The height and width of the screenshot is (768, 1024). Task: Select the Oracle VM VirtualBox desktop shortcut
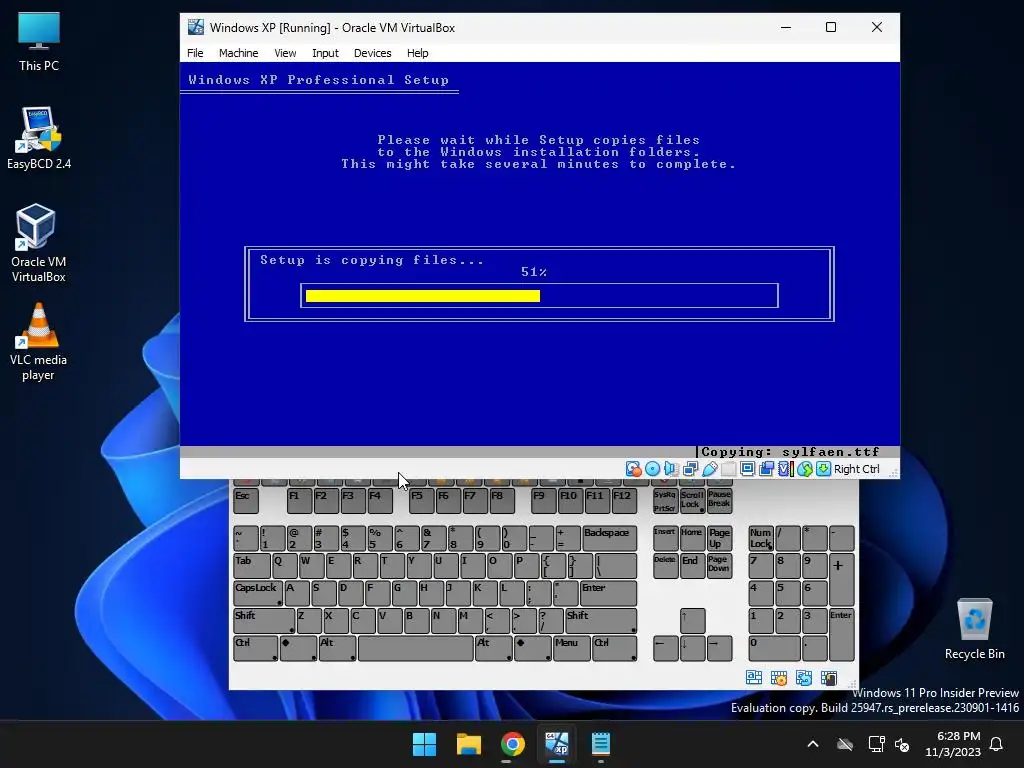click(x=39, y=243)
